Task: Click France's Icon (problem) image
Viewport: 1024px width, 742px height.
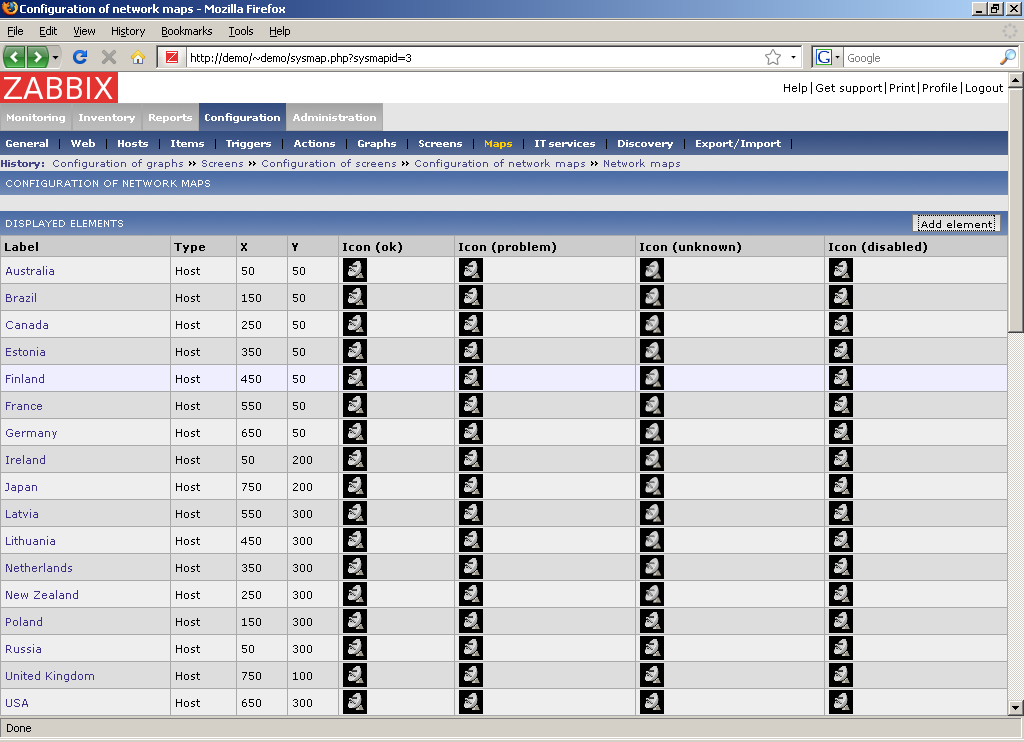Action: (x=470, y=405)
